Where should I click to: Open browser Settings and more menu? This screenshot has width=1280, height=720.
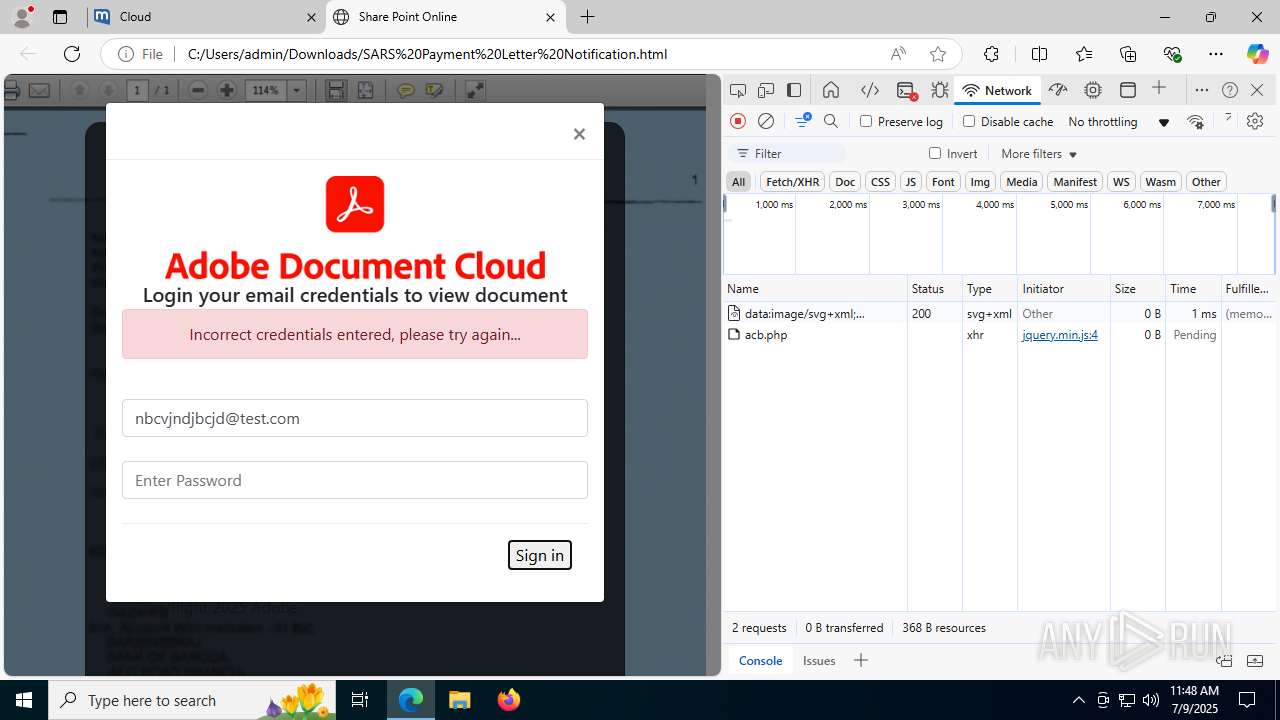tap(1215, 54)
